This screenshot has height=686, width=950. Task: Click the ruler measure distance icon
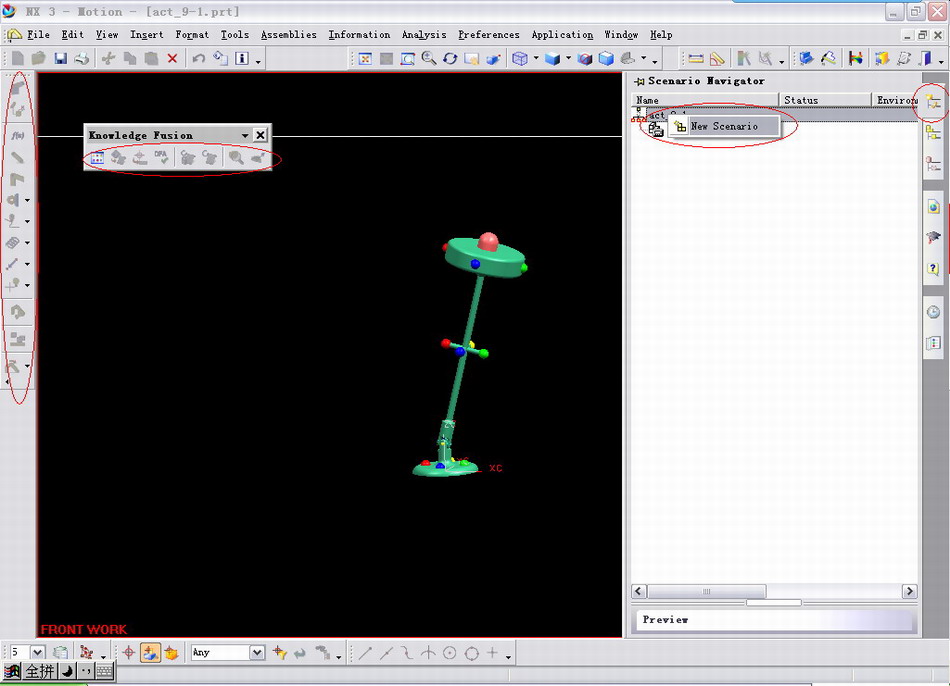(696, 58)
